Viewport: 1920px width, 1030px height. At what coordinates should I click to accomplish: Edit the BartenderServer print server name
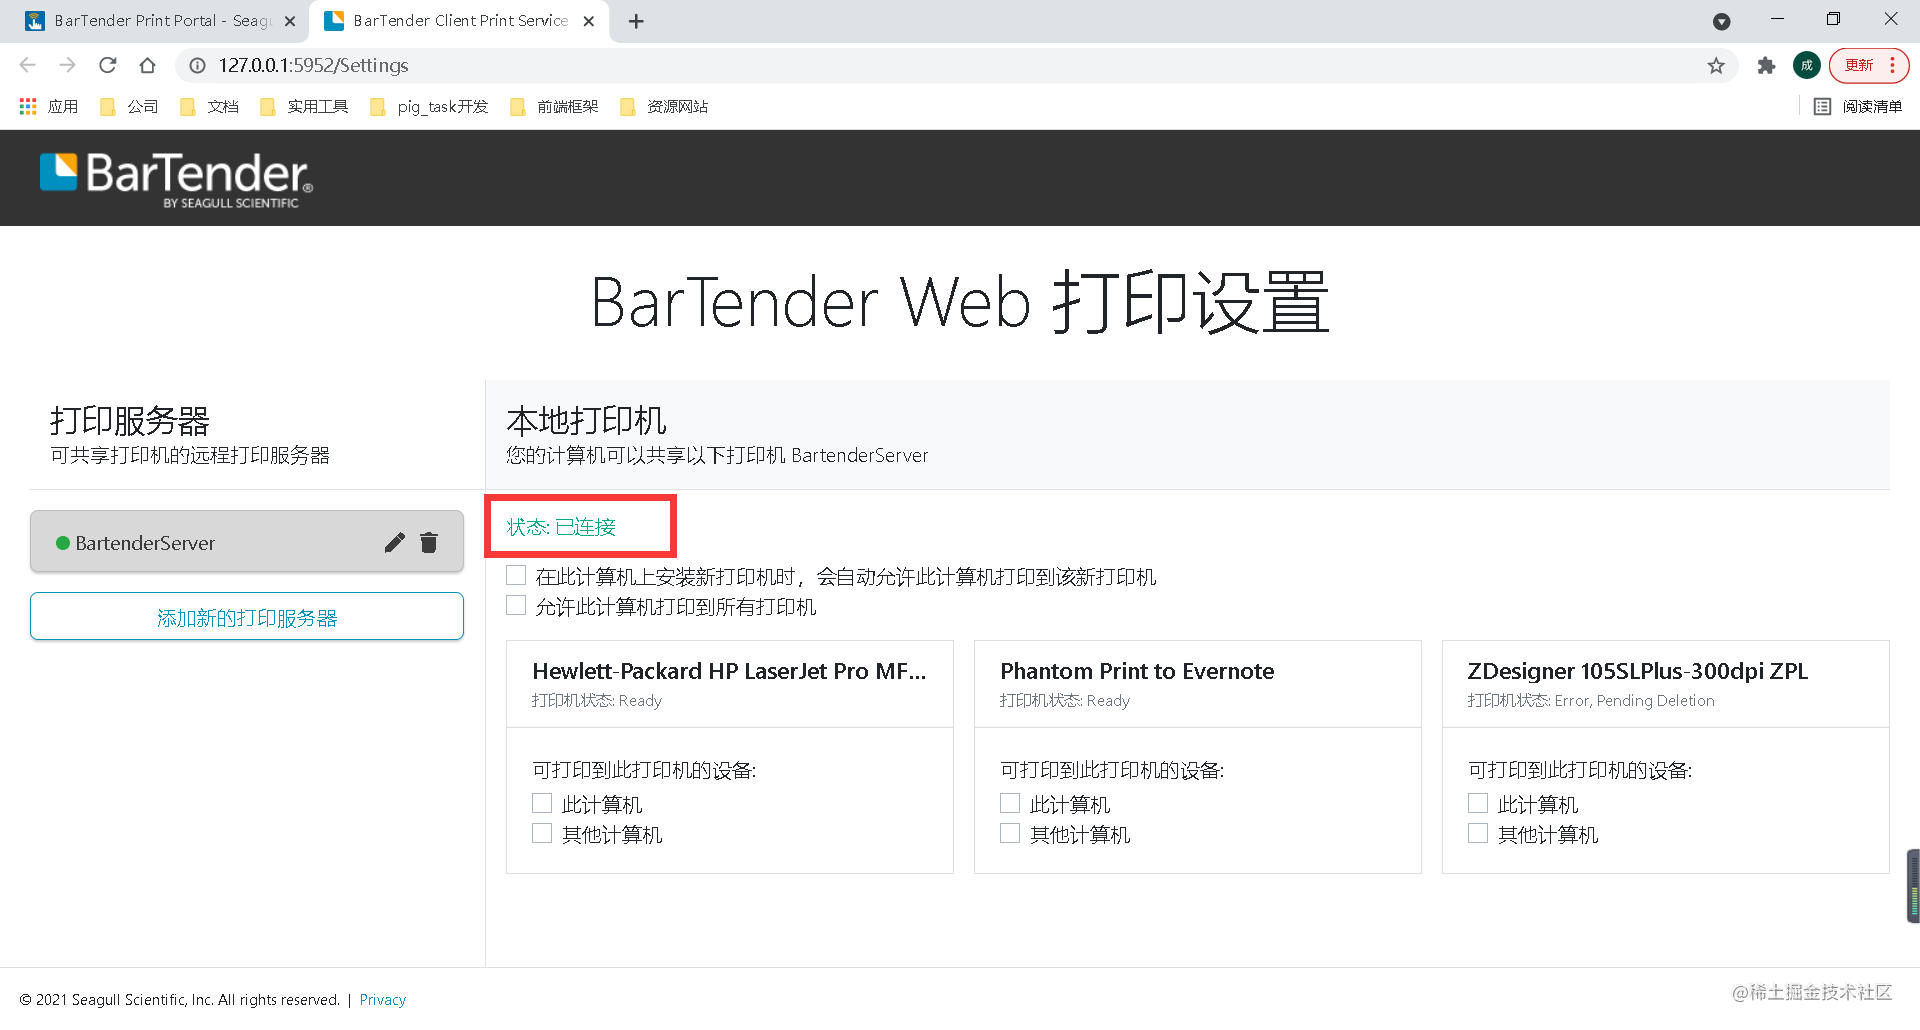click(x=394, y=542)
